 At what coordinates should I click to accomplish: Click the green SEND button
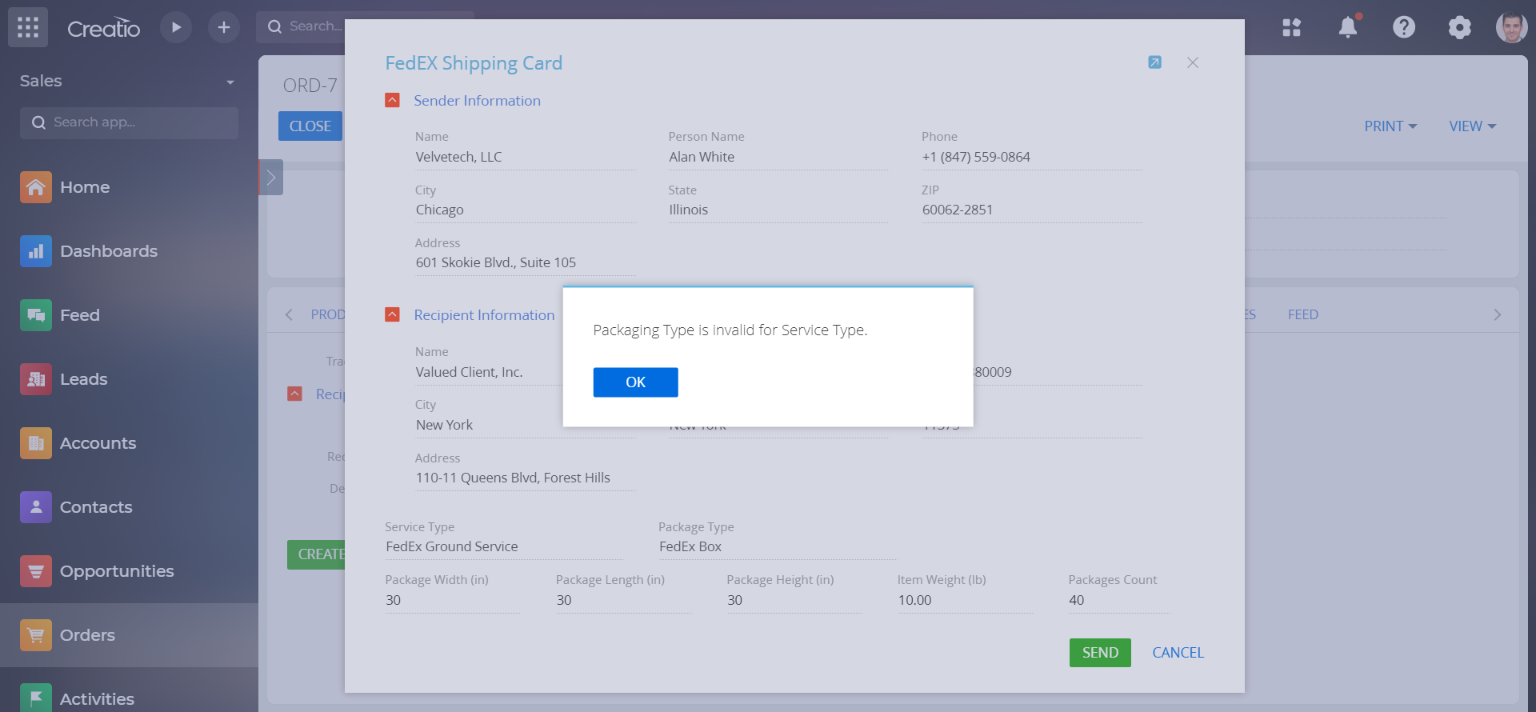pos(1100,652)
